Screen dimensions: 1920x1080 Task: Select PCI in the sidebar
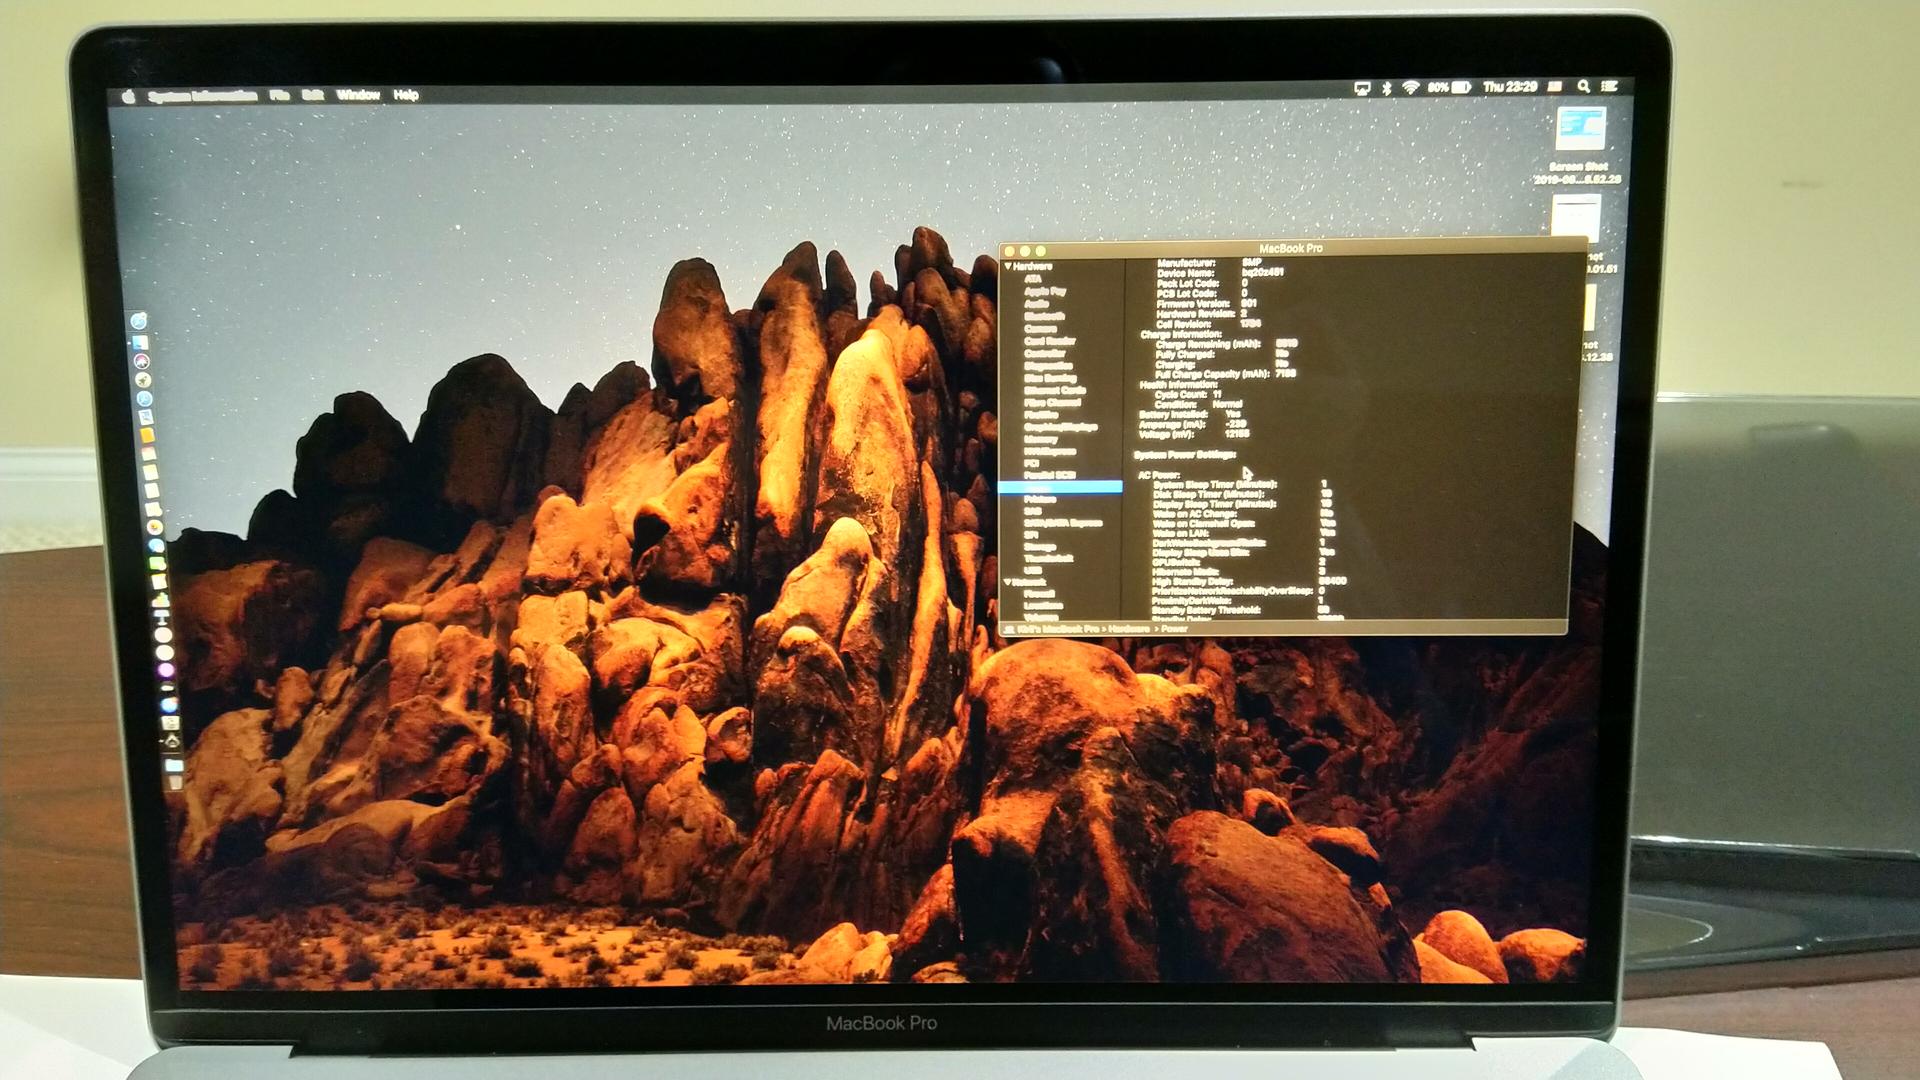point(1031,463)
